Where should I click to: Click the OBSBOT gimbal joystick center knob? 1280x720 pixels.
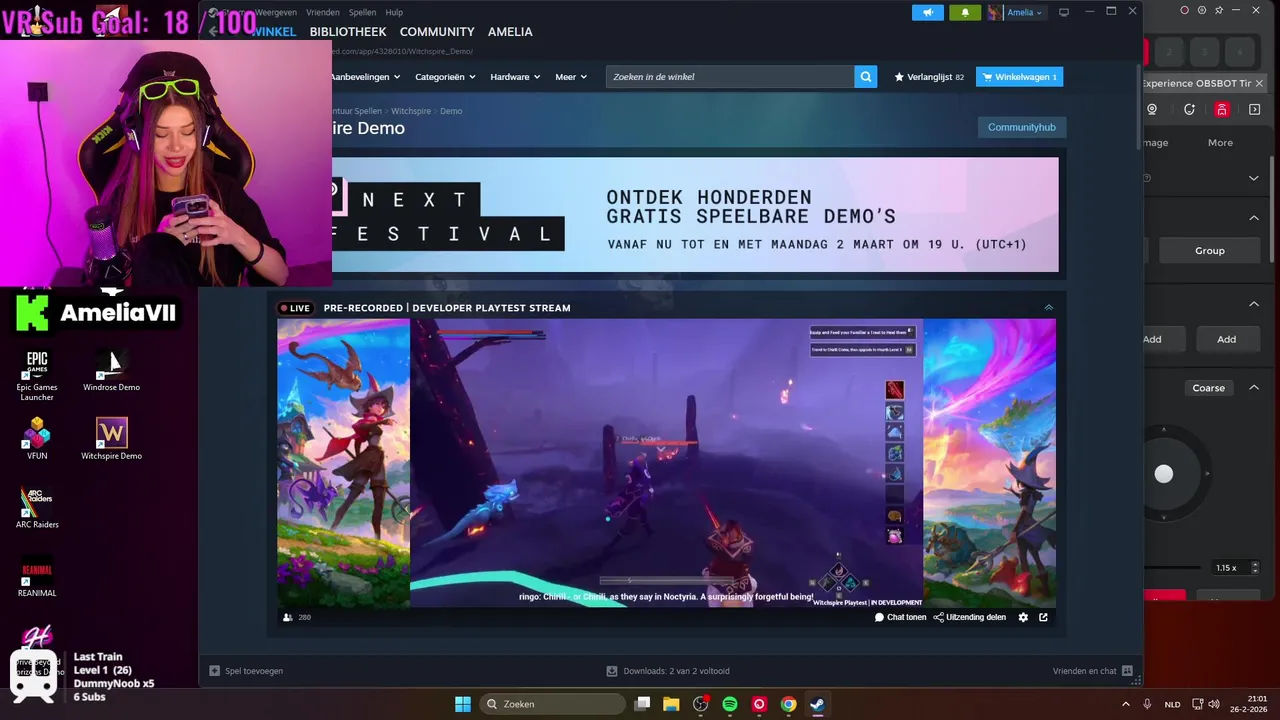[x=1164, y=474]
